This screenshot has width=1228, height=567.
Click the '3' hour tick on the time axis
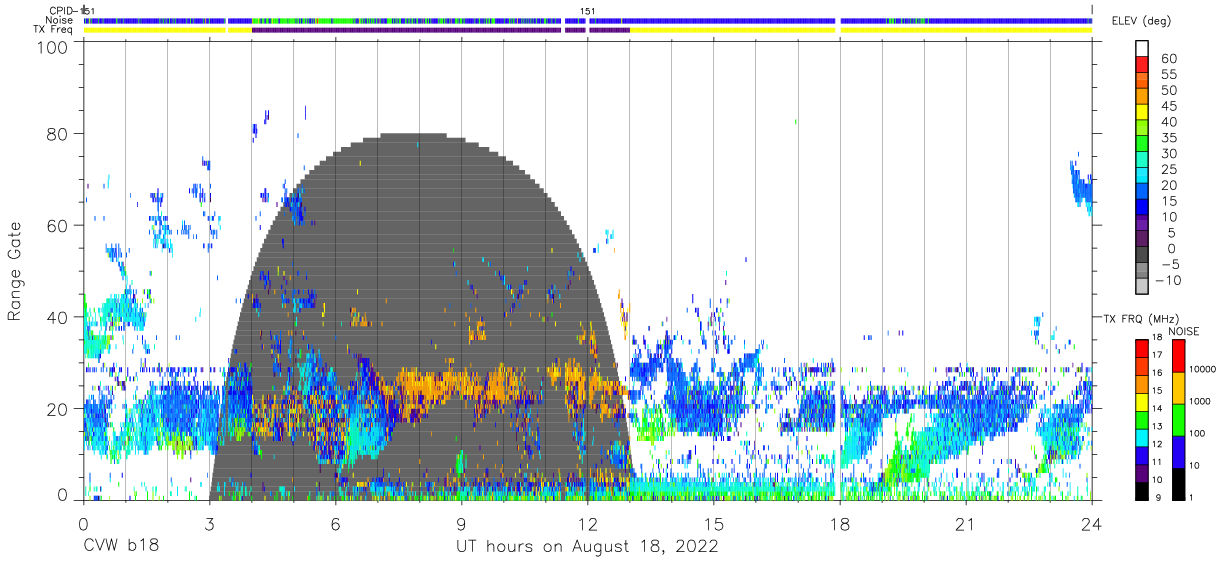209,523
